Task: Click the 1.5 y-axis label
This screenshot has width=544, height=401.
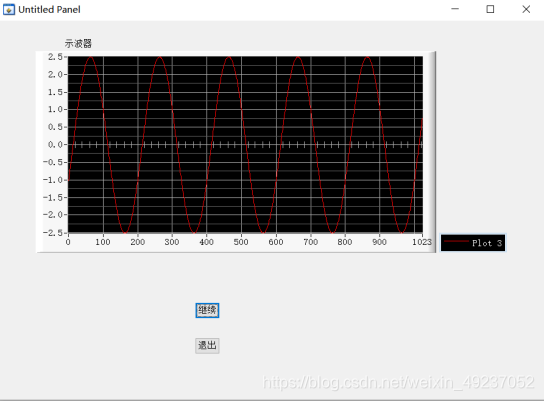Action: [55, 92]
